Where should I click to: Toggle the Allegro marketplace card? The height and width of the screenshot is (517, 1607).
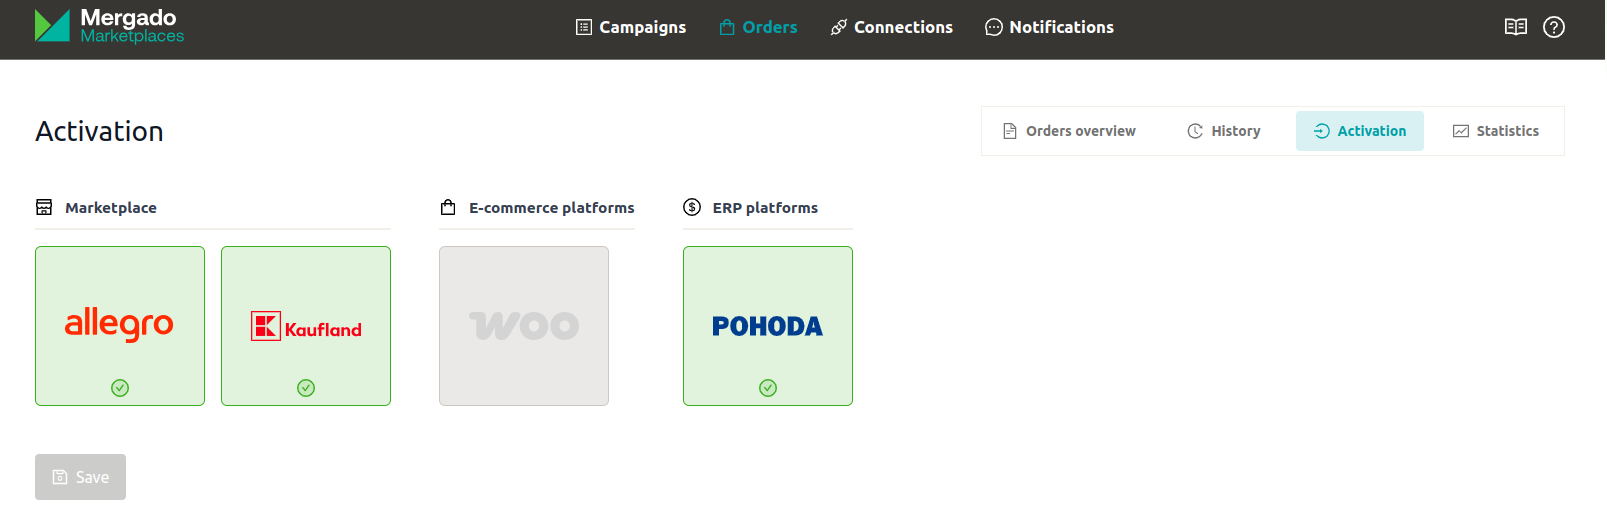[120, 326]
